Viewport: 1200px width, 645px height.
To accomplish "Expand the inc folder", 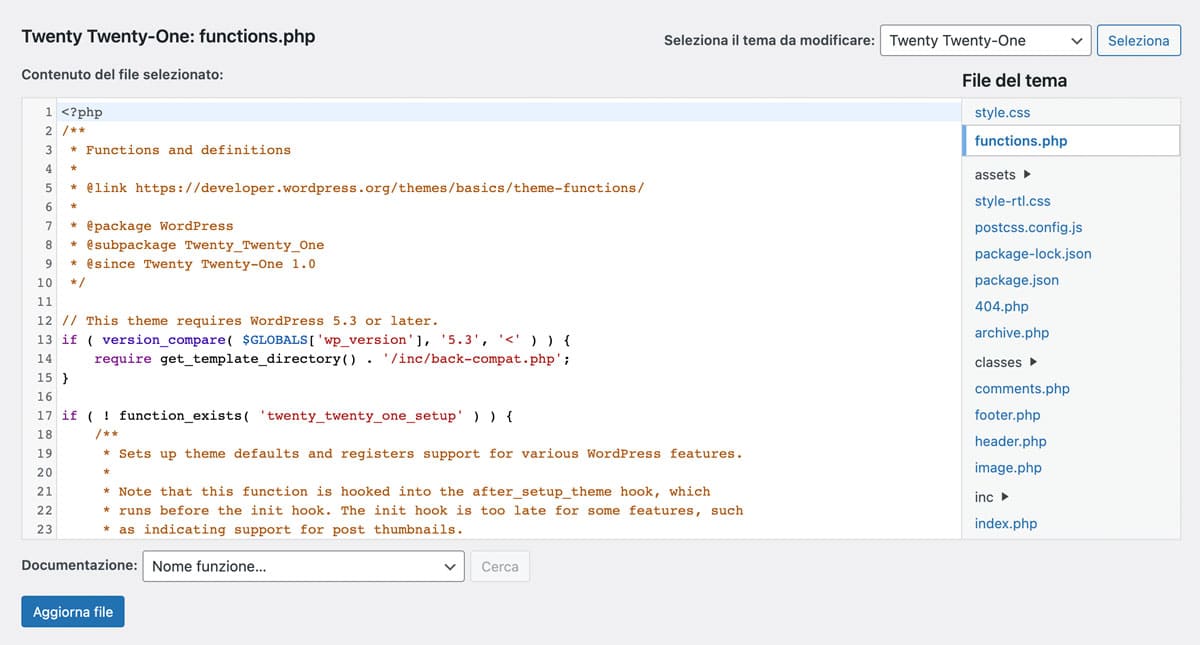I will pyautogui.click(x=992, y=497).
